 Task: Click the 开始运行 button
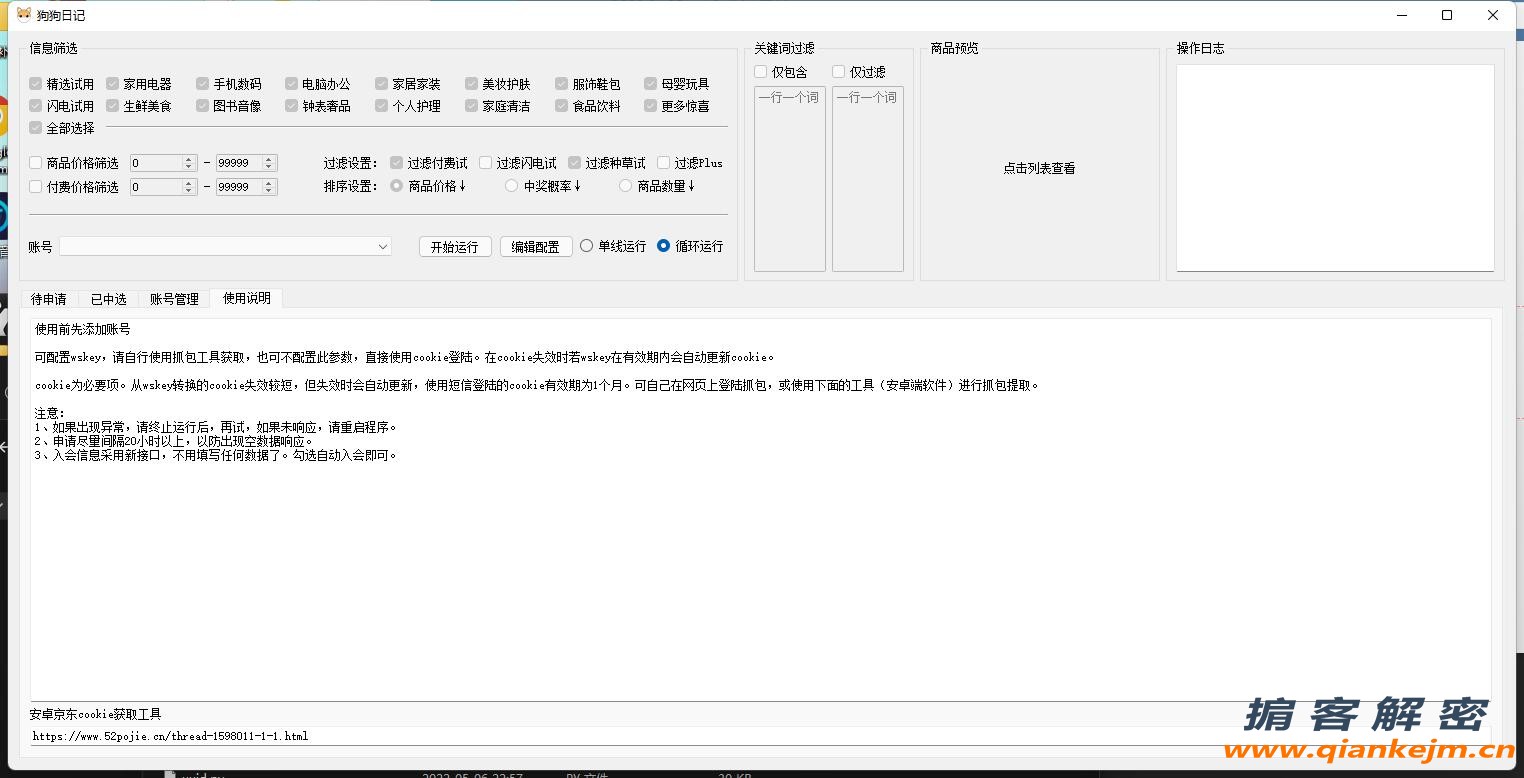(455, 247)
